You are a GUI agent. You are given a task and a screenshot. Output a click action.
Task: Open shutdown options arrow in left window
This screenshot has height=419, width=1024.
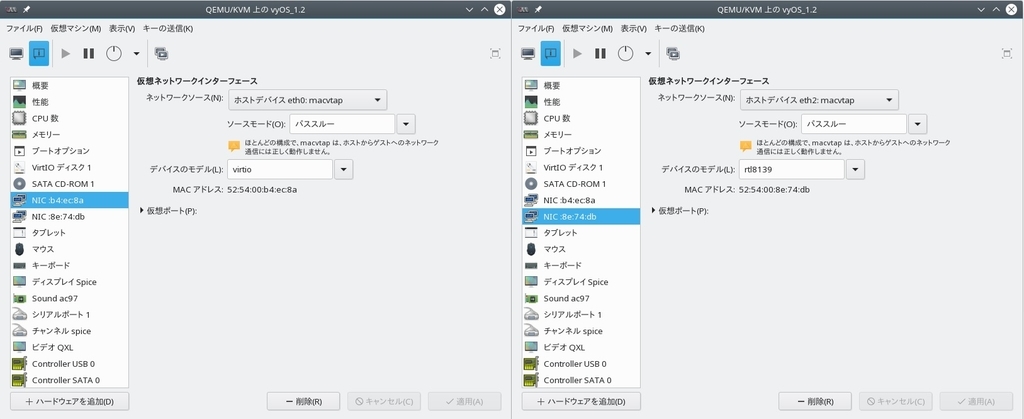(136, 54)
